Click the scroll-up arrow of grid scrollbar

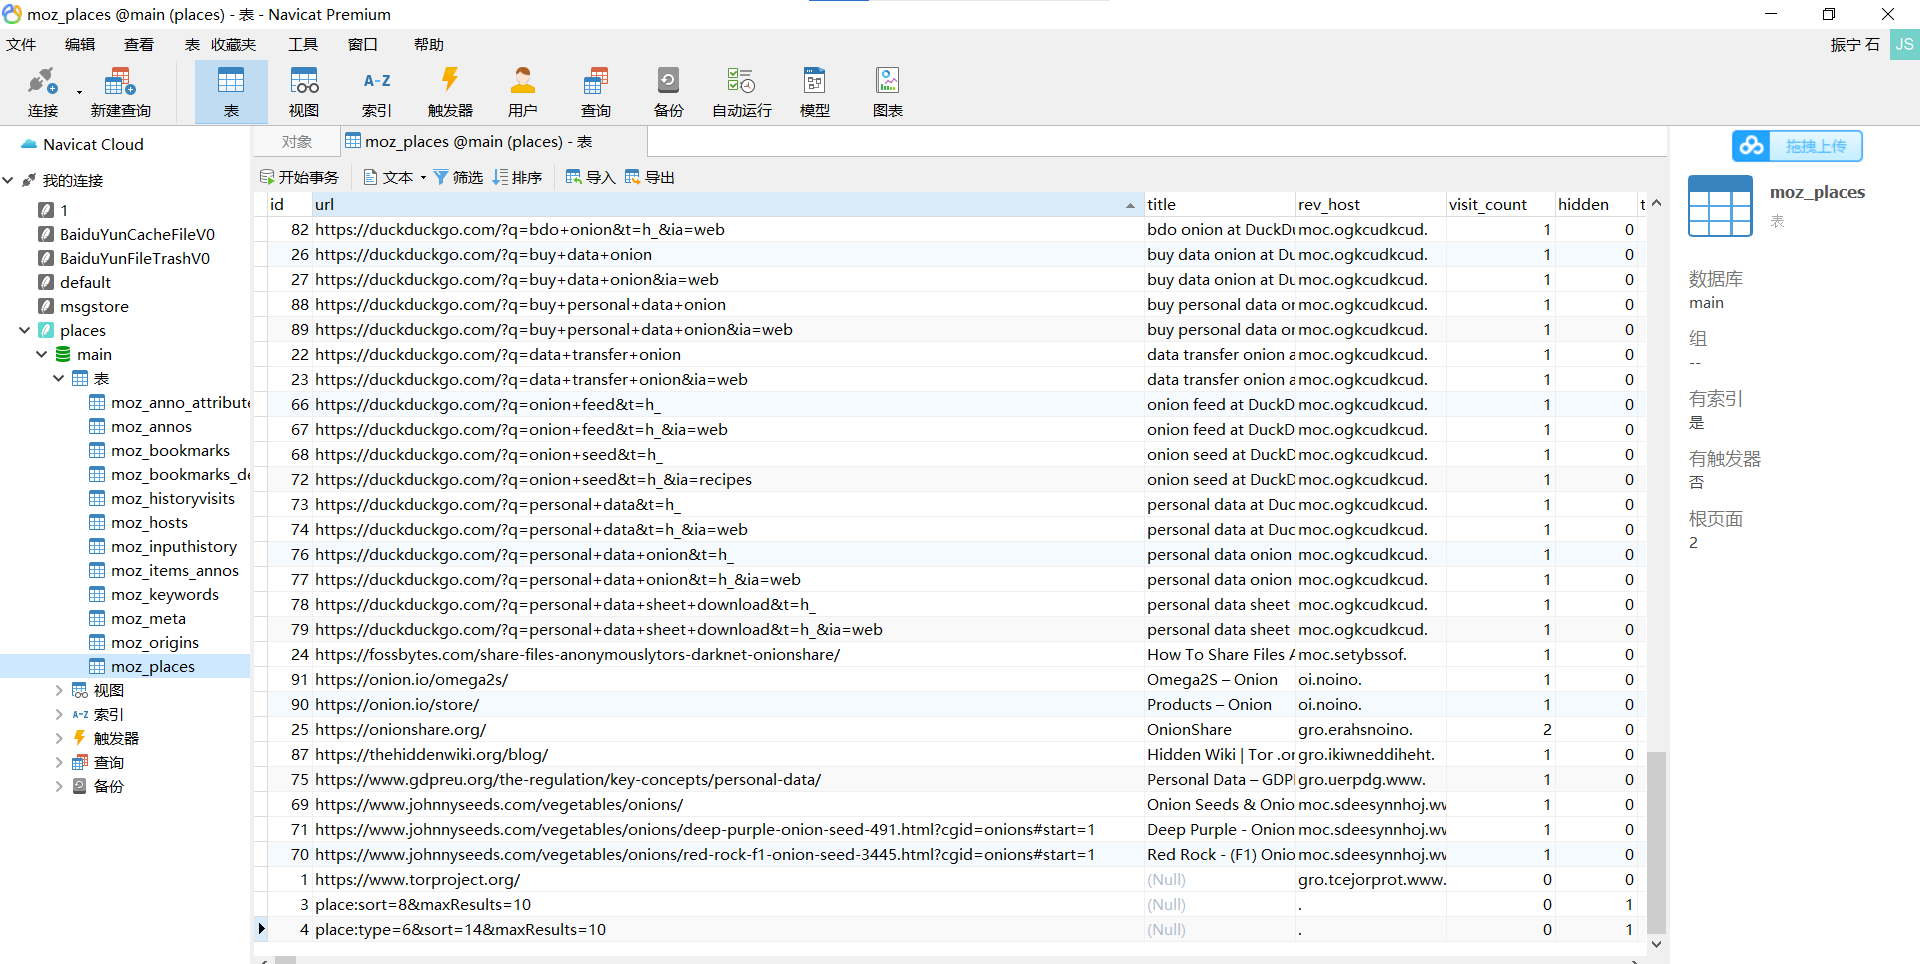point(1657,203)
